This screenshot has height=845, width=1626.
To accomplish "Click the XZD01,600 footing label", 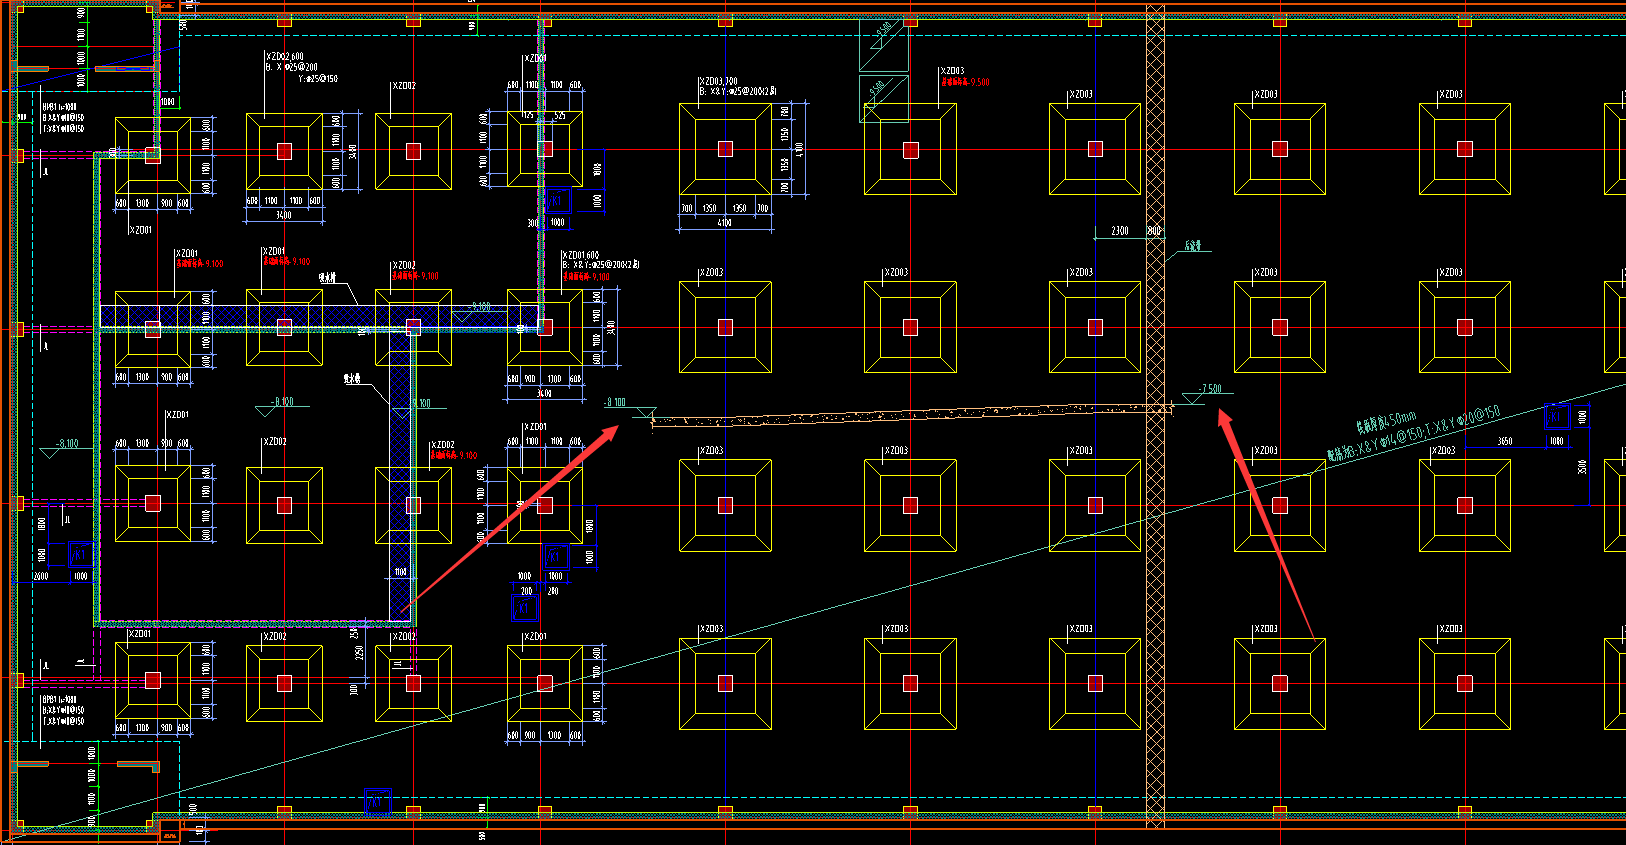I will [580, 255].
